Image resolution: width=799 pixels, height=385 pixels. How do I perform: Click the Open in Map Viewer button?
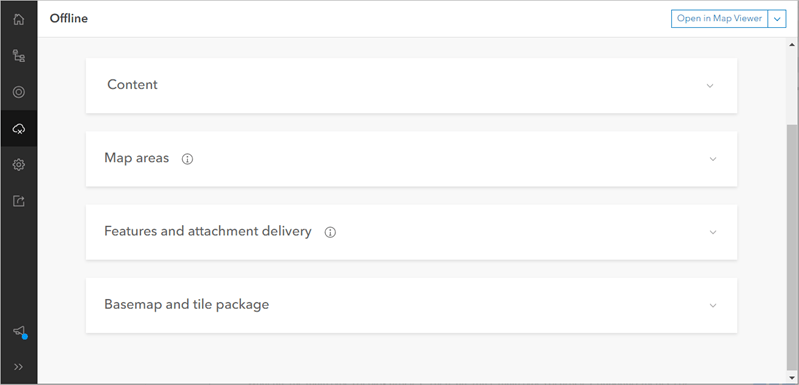(720, 18)
